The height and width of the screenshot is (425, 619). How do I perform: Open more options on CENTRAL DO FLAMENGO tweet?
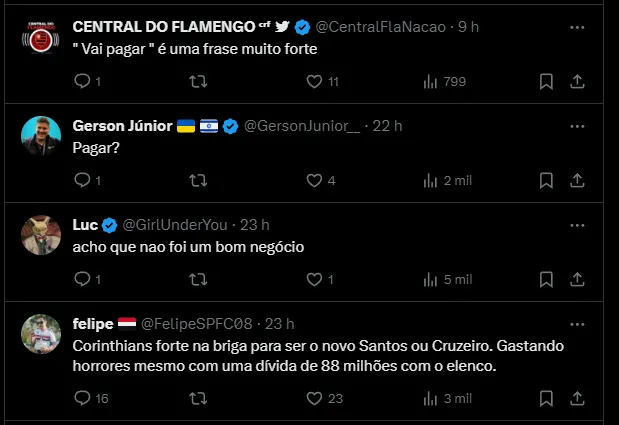[576, 28]
